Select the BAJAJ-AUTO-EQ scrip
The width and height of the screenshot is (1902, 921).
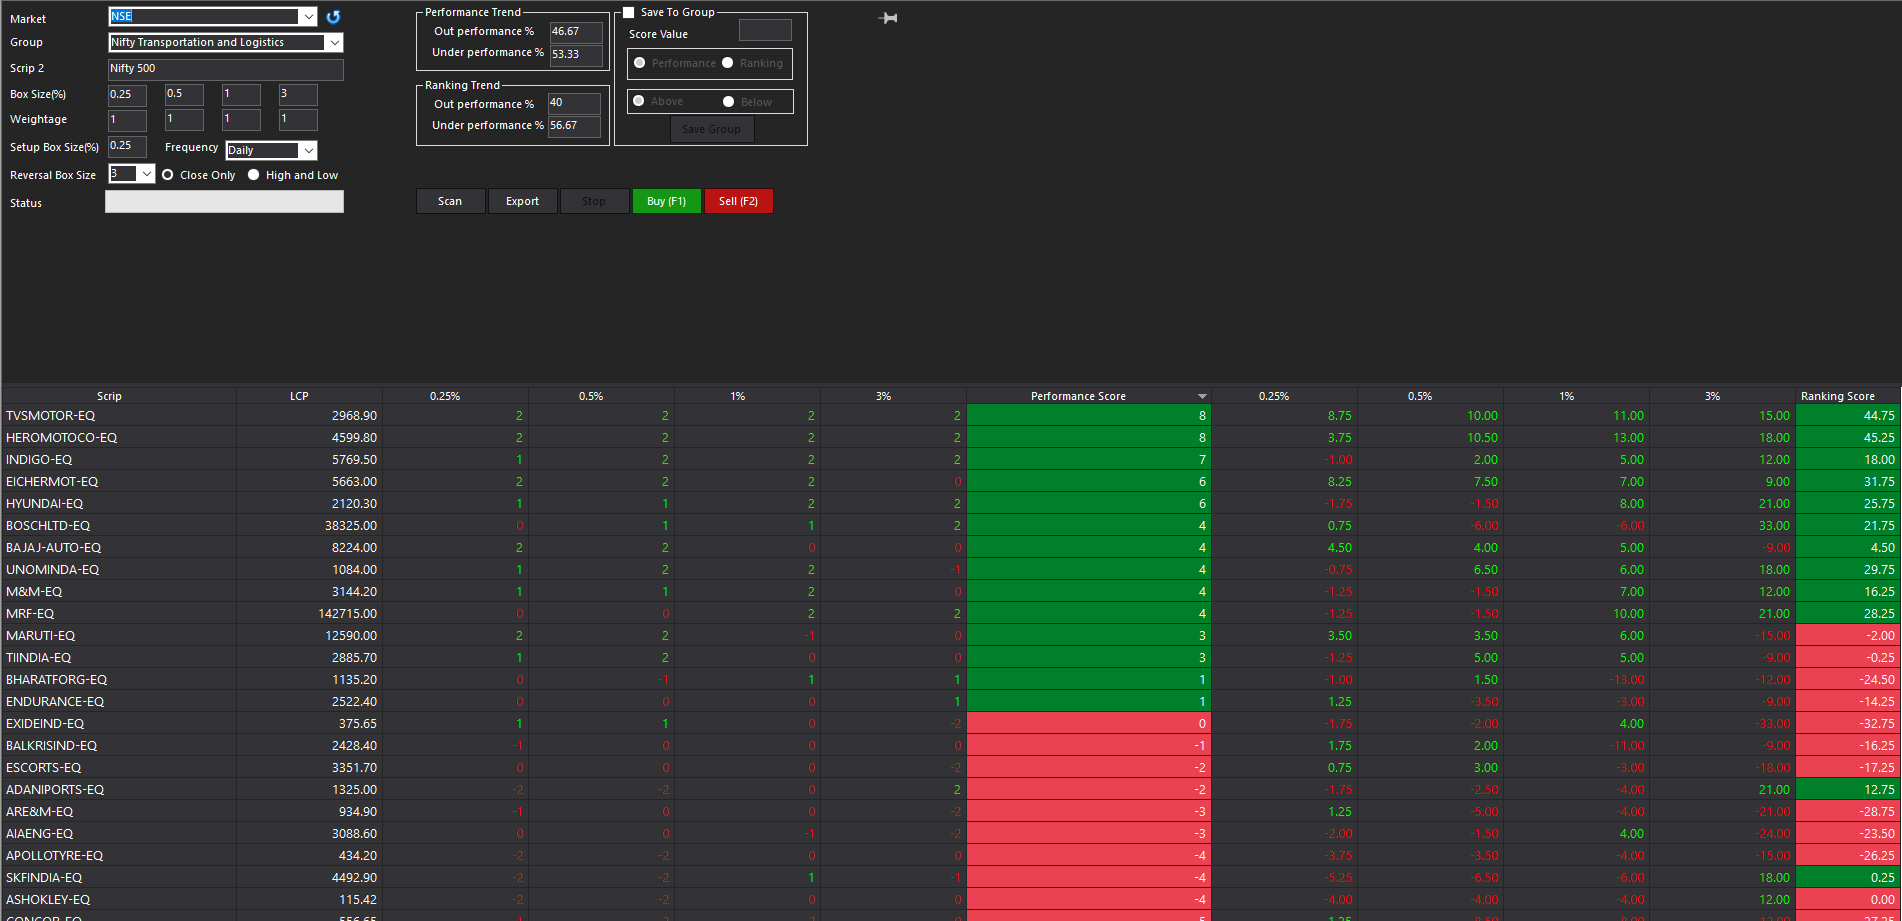click(x=54, y=548)
